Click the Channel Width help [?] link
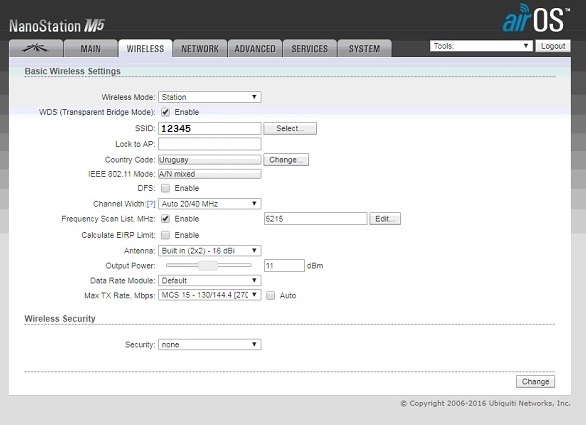 click(x=151, y=204)
